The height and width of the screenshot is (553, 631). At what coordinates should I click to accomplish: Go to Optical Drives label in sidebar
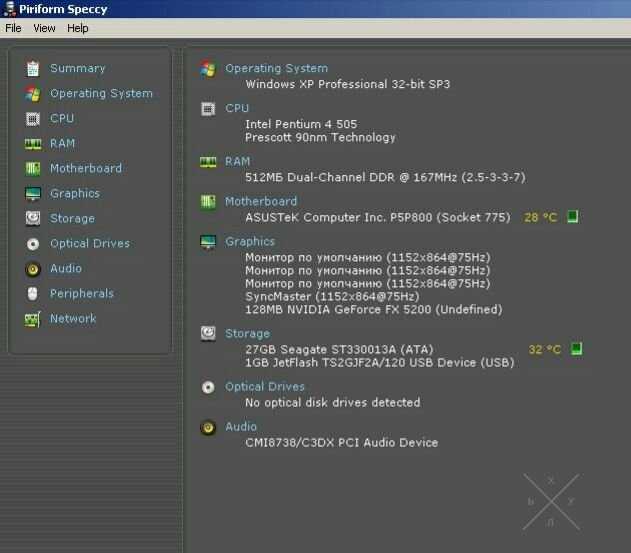90,243
